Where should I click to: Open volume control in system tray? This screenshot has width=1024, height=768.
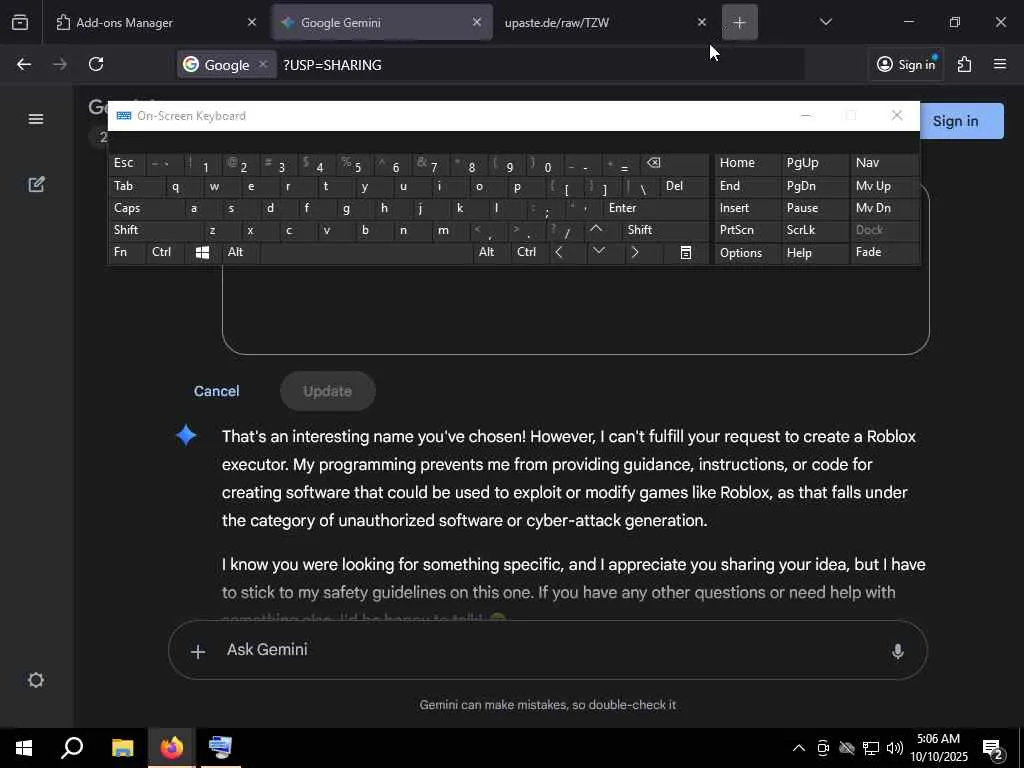click(x=895, y=748)
